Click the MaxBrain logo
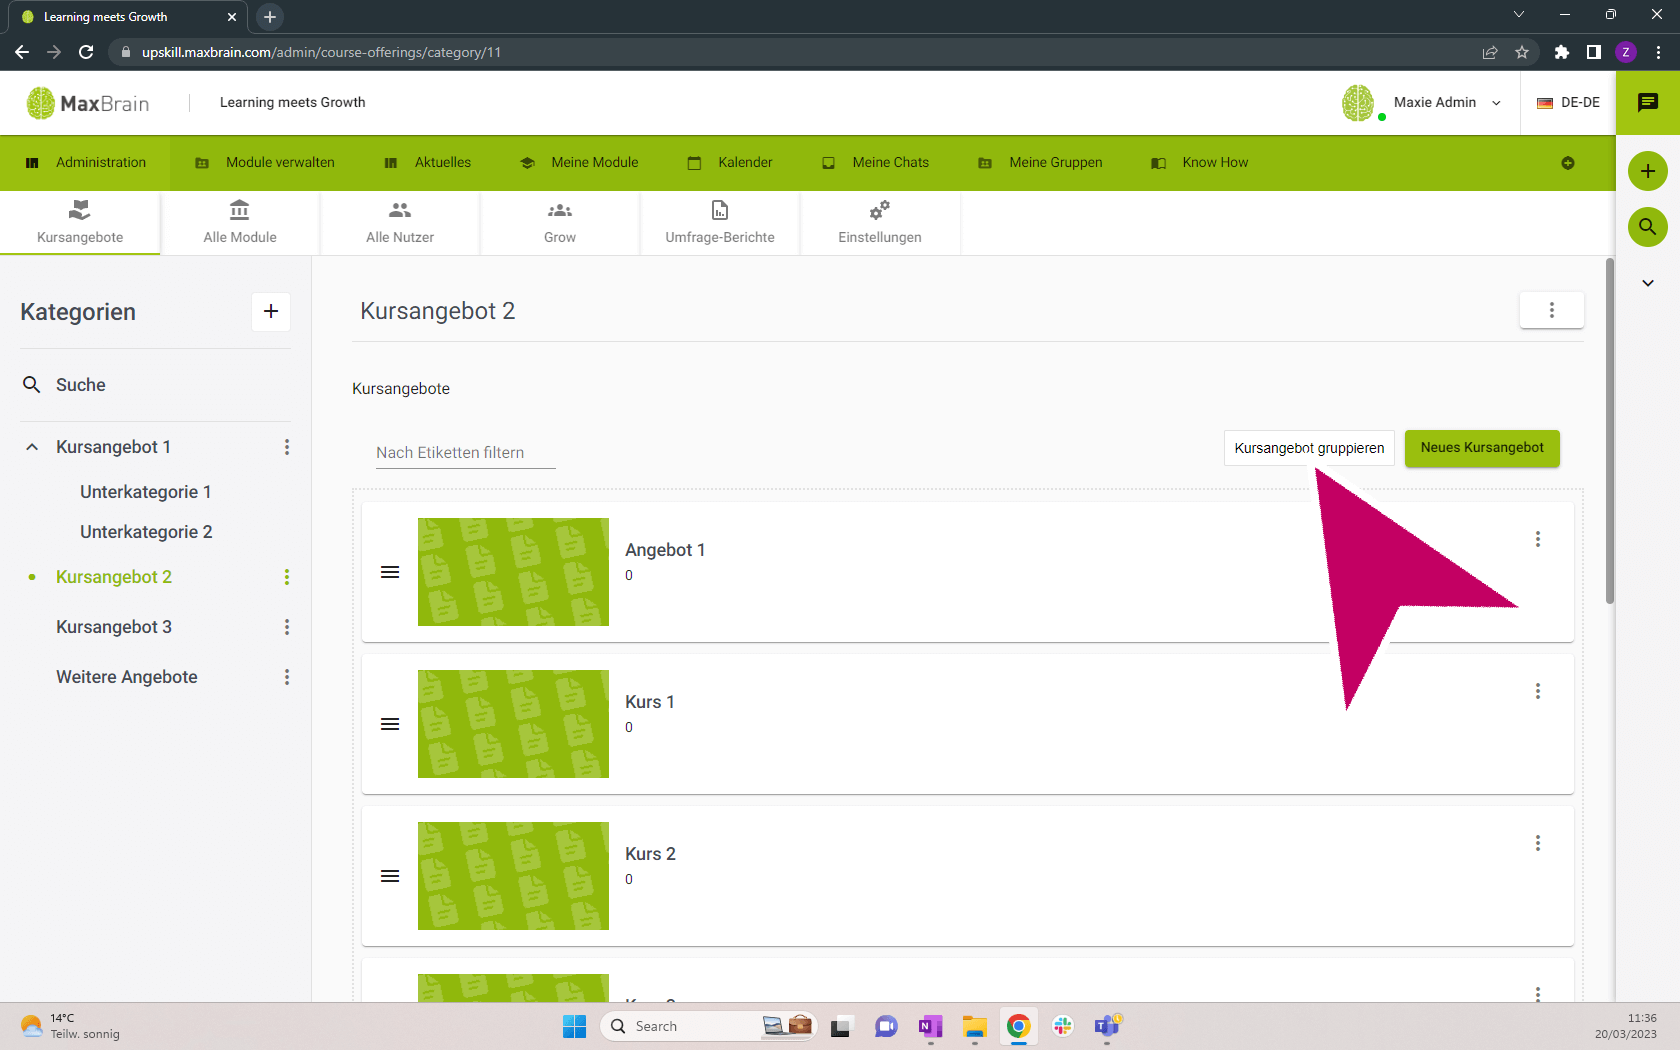This screenshot has width=1680, height=1050. [x=88, y=103]
